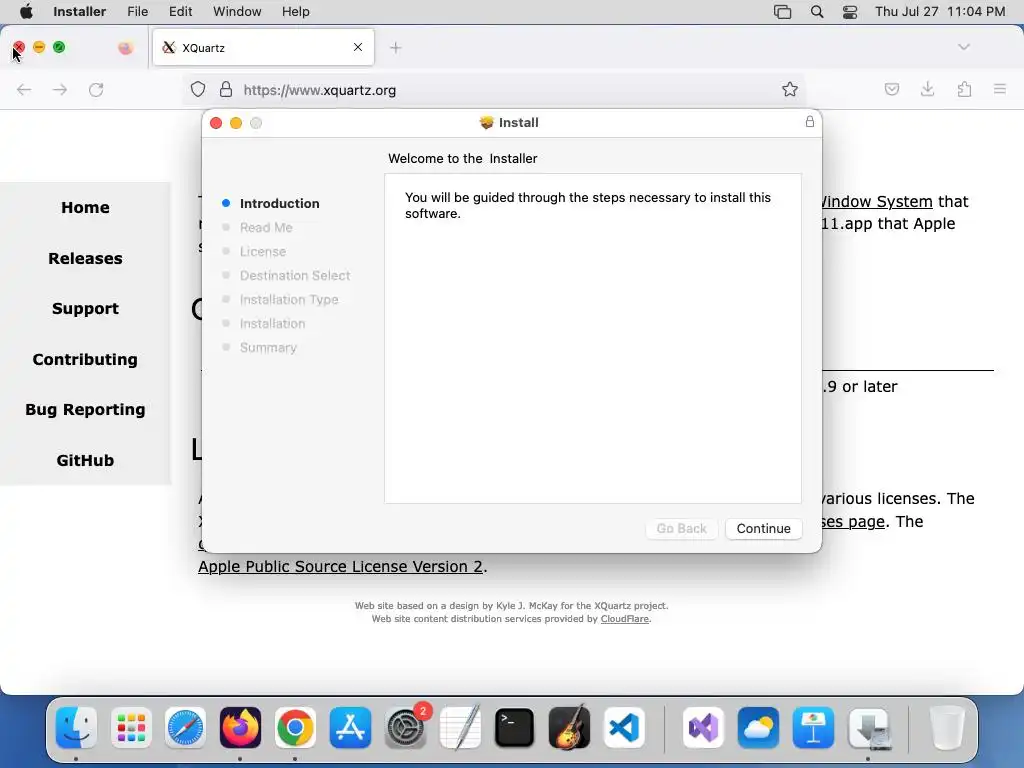Open Keynote from the Dock
1024x768 pixels.
coord(813,728)
